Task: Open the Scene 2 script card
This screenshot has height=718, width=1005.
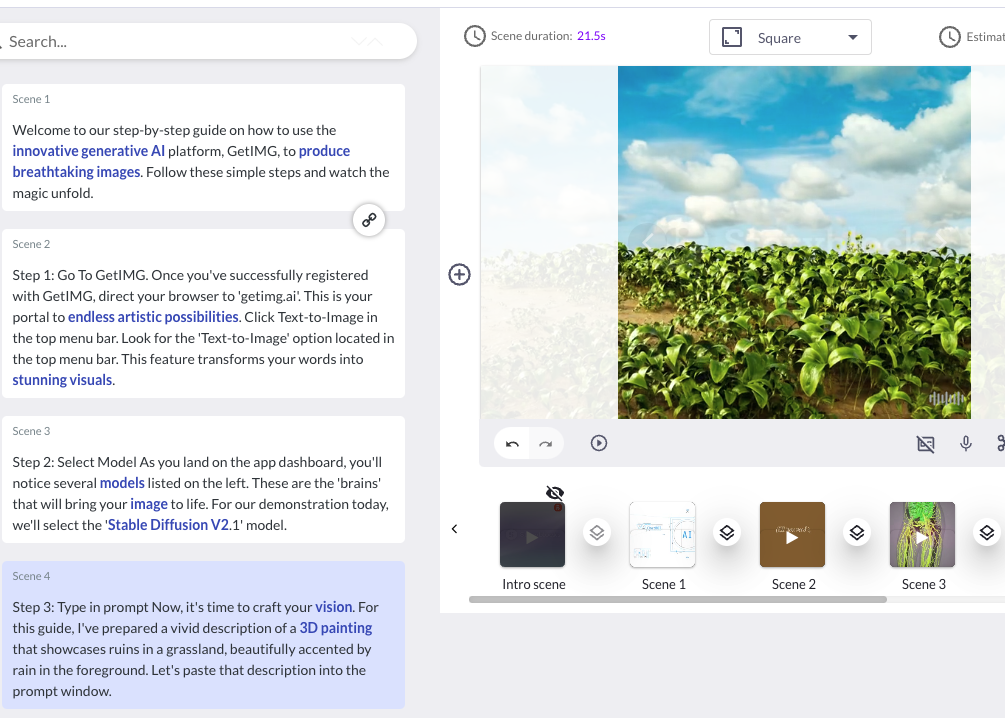Action: 203,313
